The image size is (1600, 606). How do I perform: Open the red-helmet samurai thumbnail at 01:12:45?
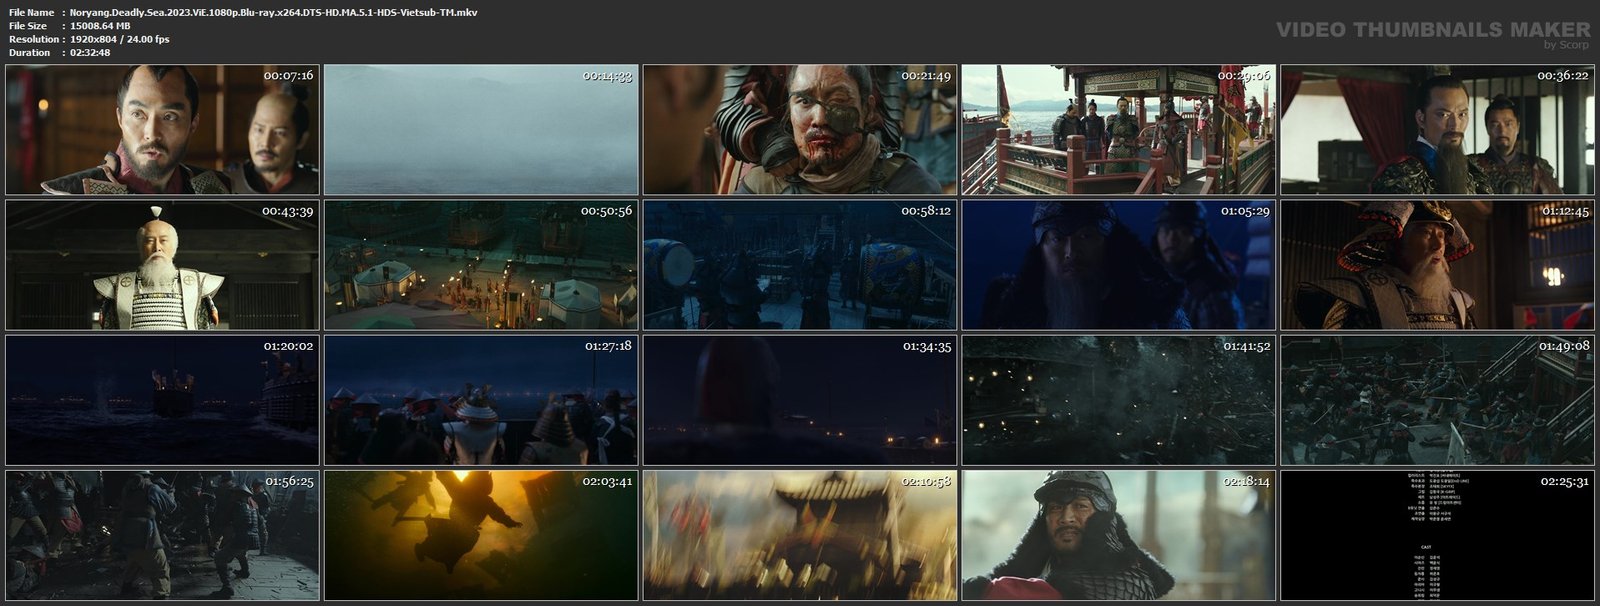click(1438, 265)
